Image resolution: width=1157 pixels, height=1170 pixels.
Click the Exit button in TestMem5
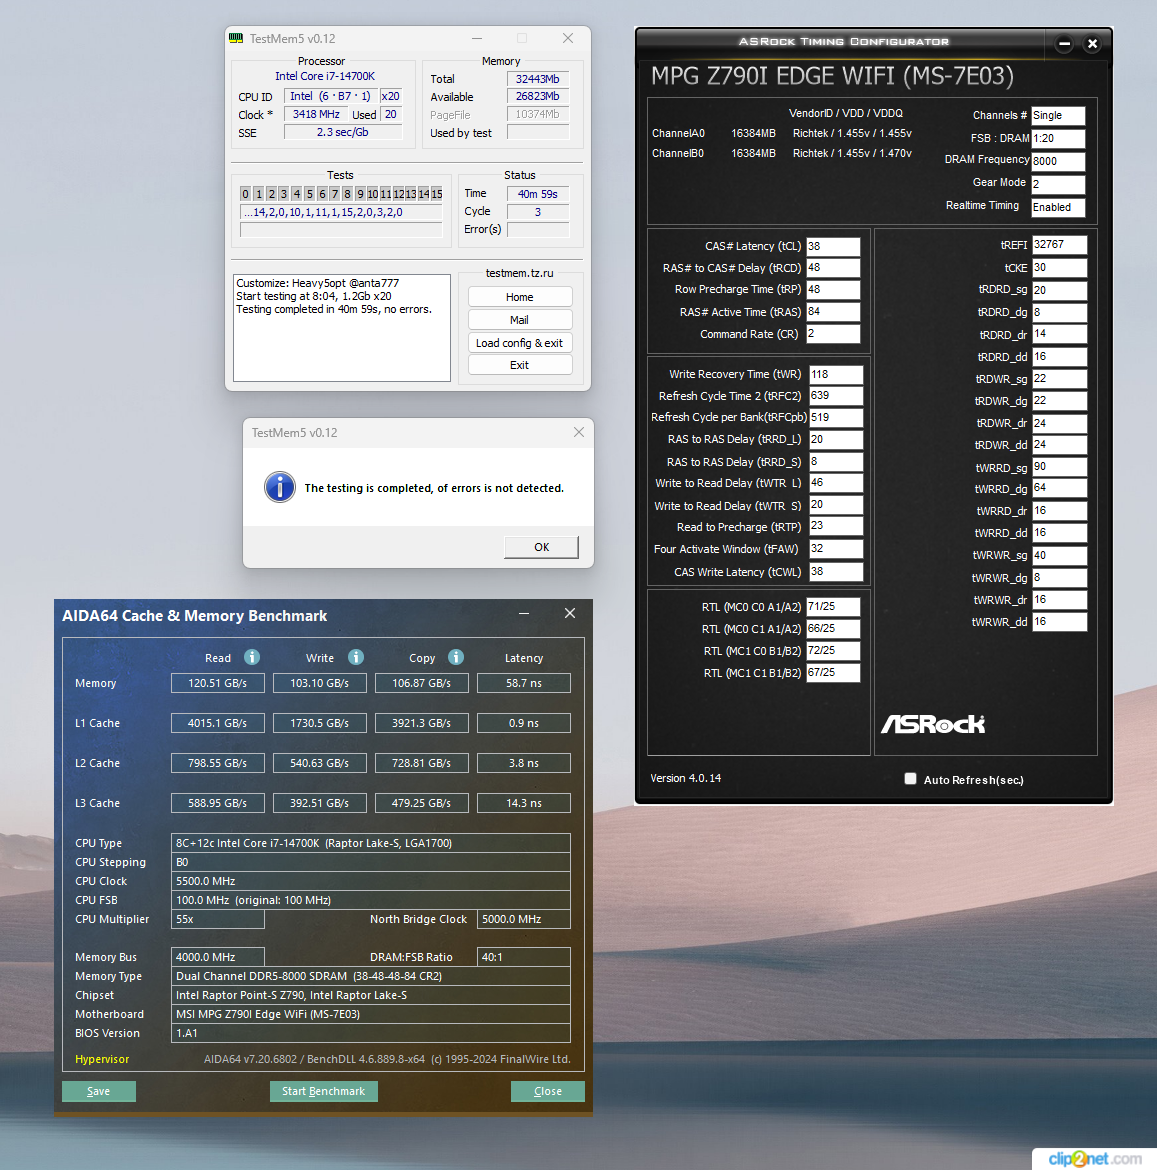point(520,365)
